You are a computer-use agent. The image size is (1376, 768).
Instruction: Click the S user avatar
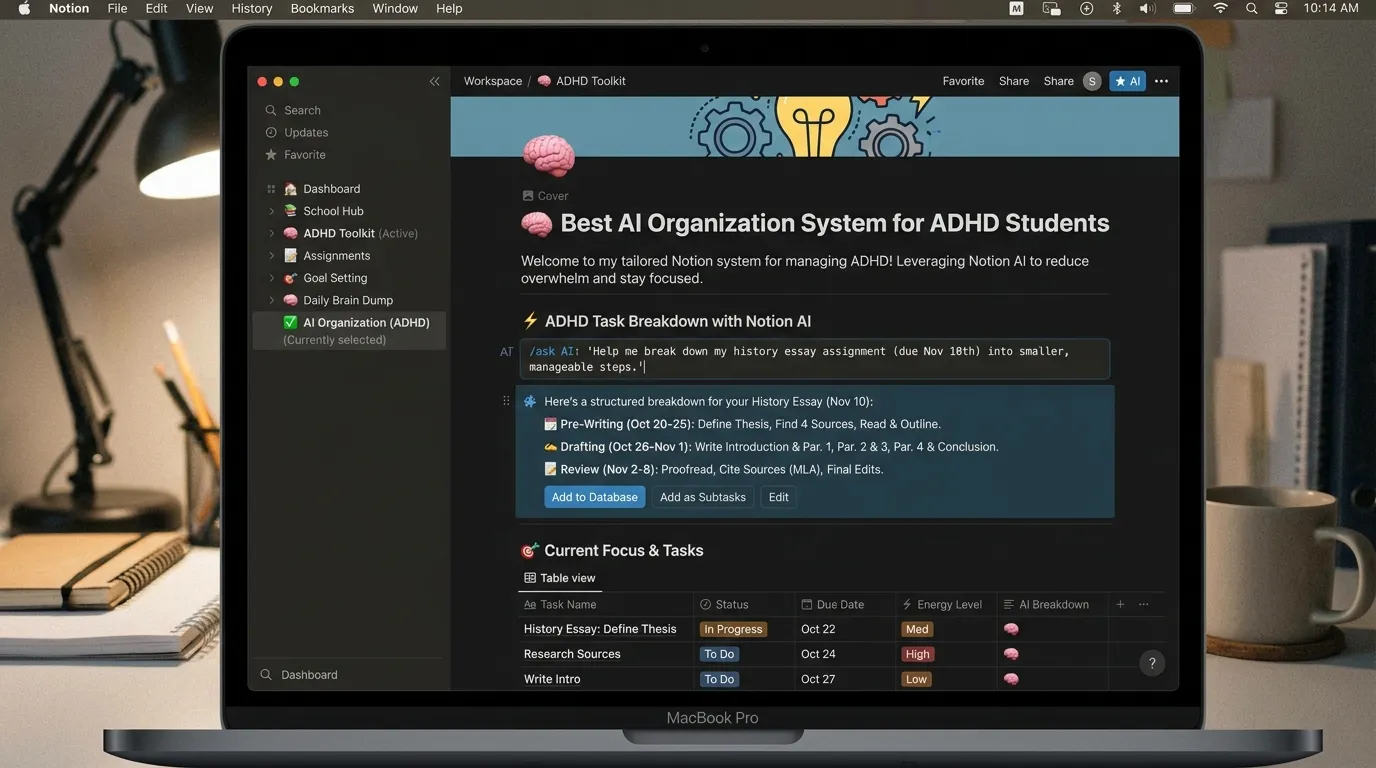click(1092, 82)
